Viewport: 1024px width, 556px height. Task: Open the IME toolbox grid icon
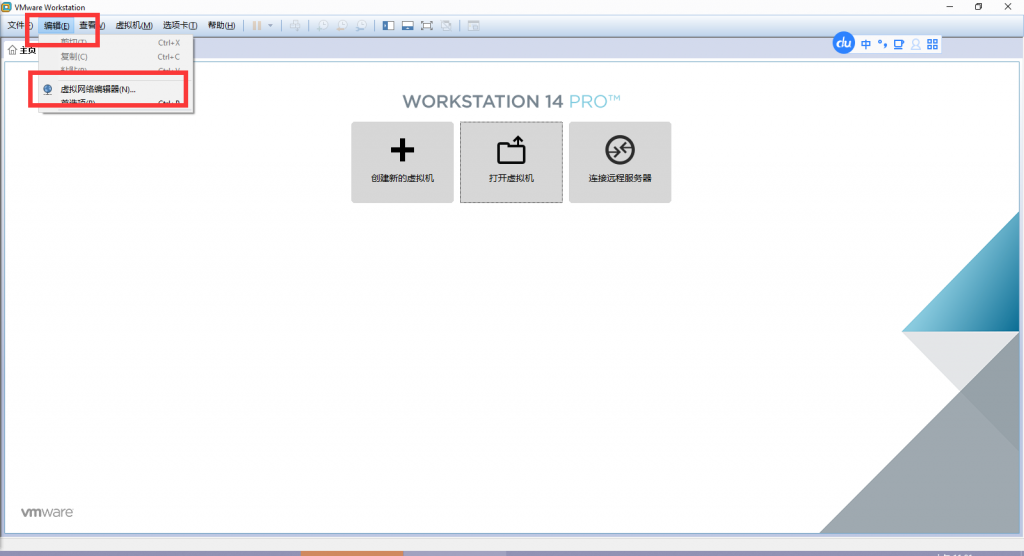933,44
